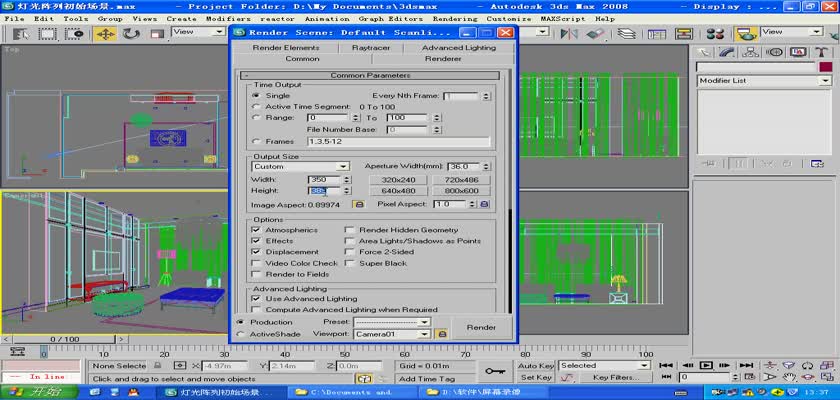Open the Utilities hammer panel
This screenshot has height=400, width=840.
pos(821,52)
